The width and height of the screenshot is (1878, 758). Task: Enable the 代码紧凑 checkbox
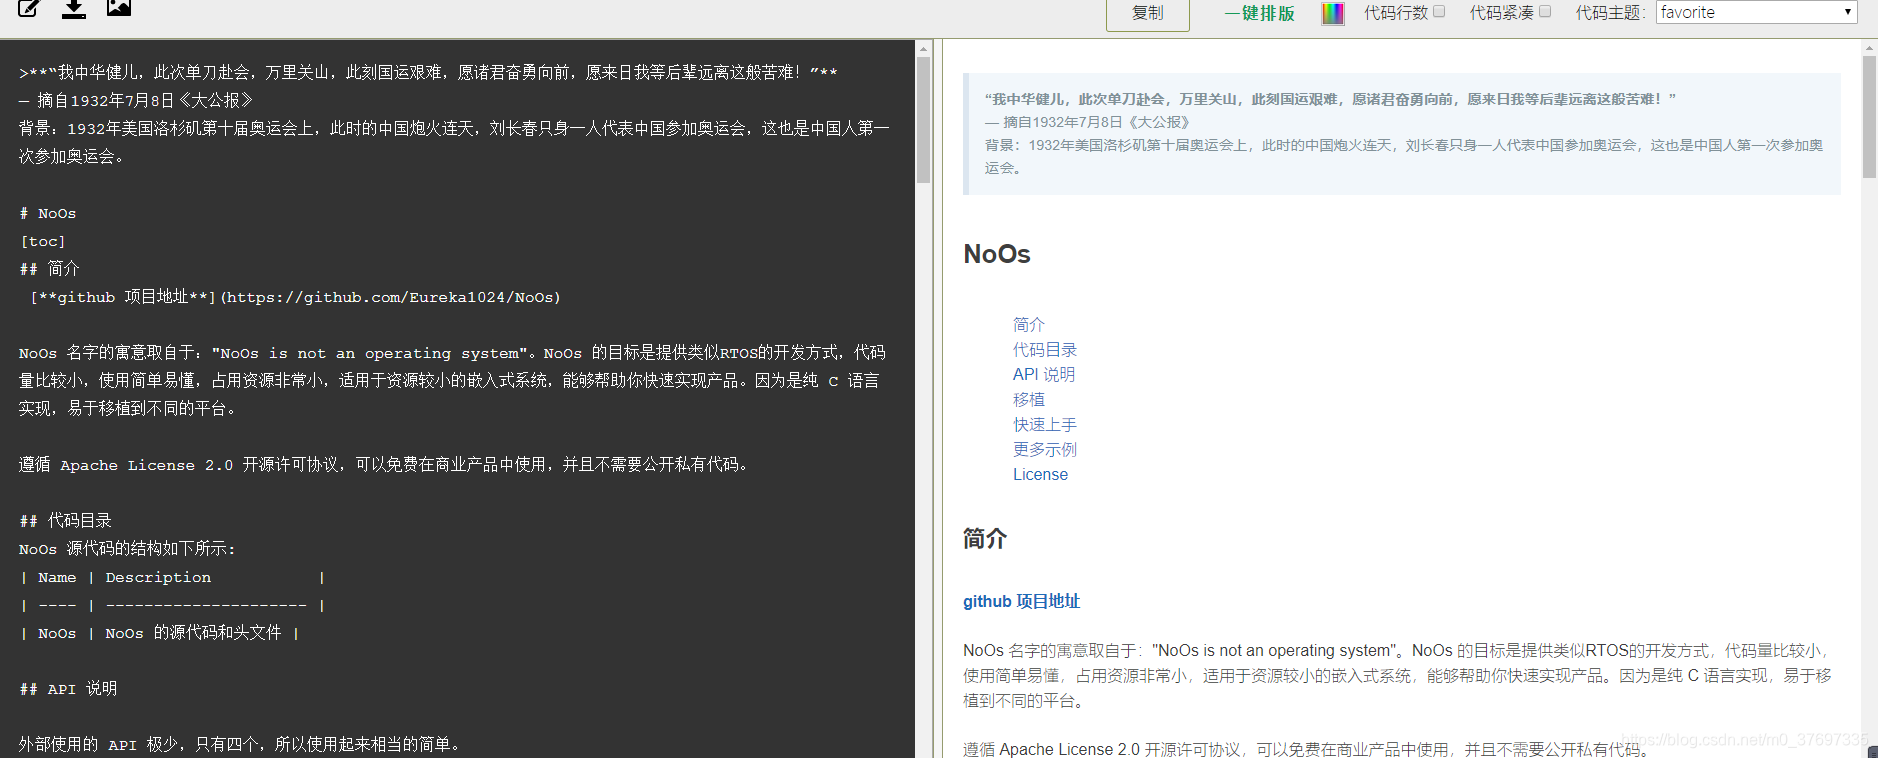pos(1545,12)
